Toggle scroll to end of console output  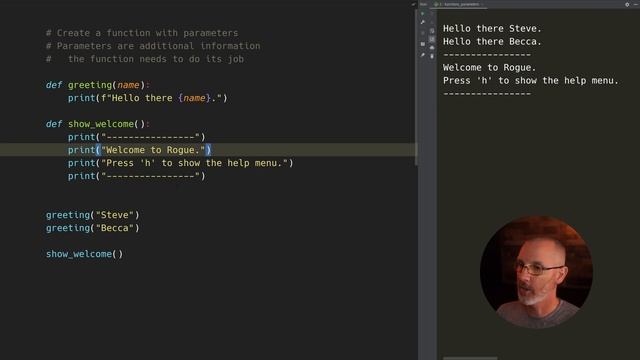click(x=432, y=39)
